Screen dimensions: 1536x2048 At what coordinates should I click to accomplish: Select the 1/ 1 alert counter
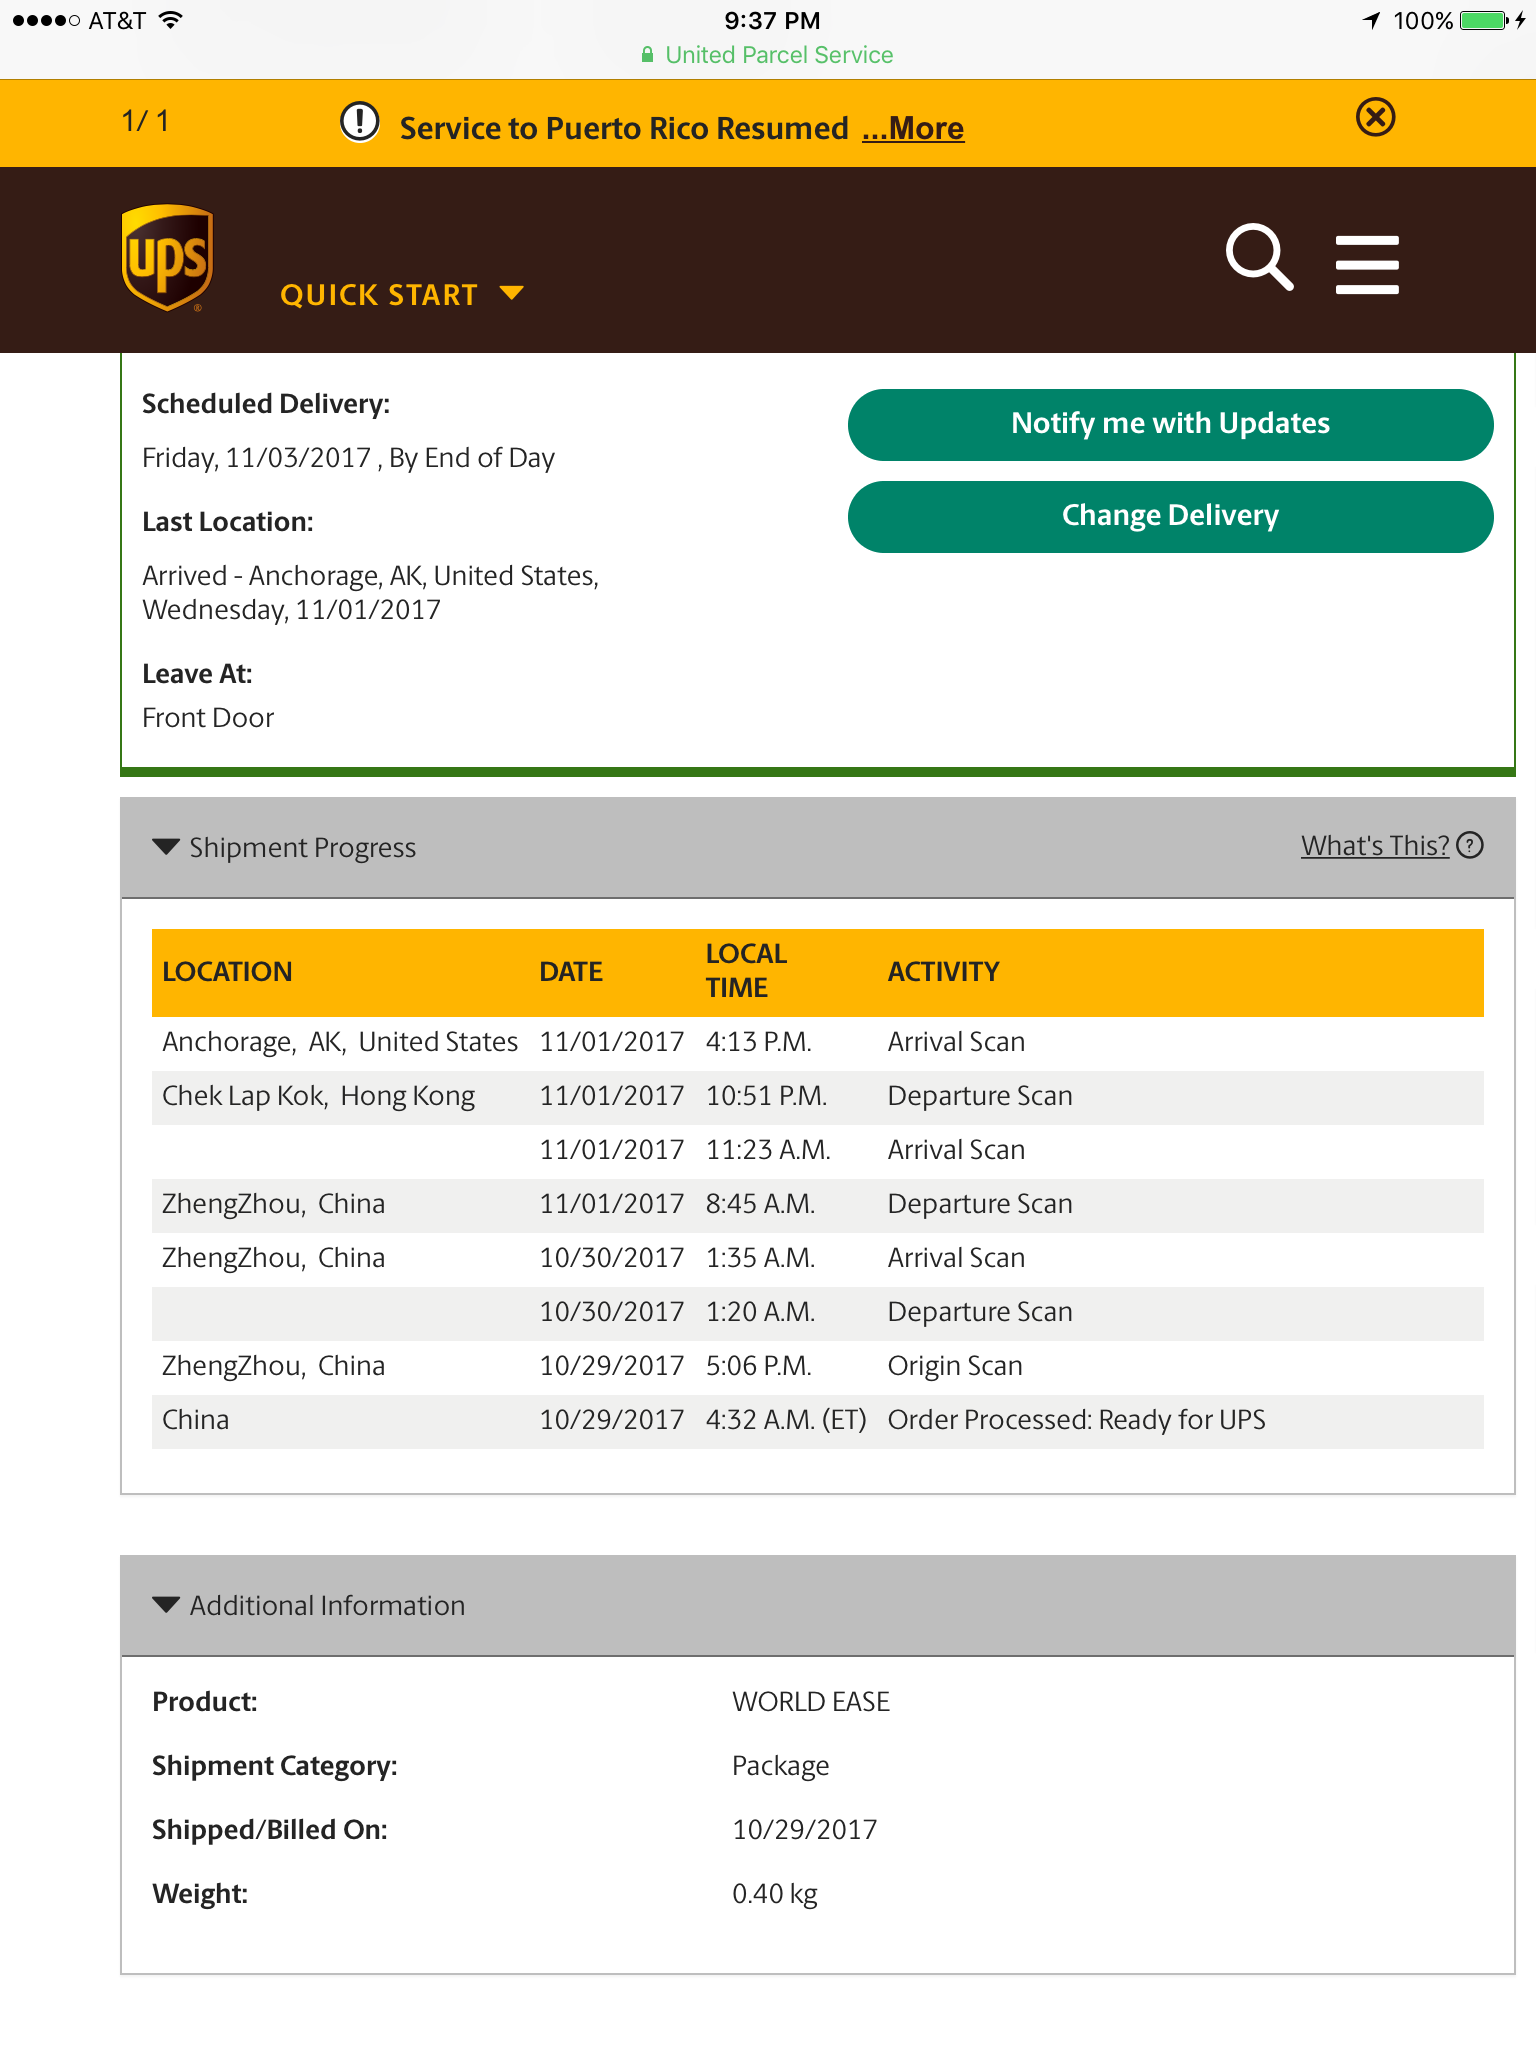145,121
